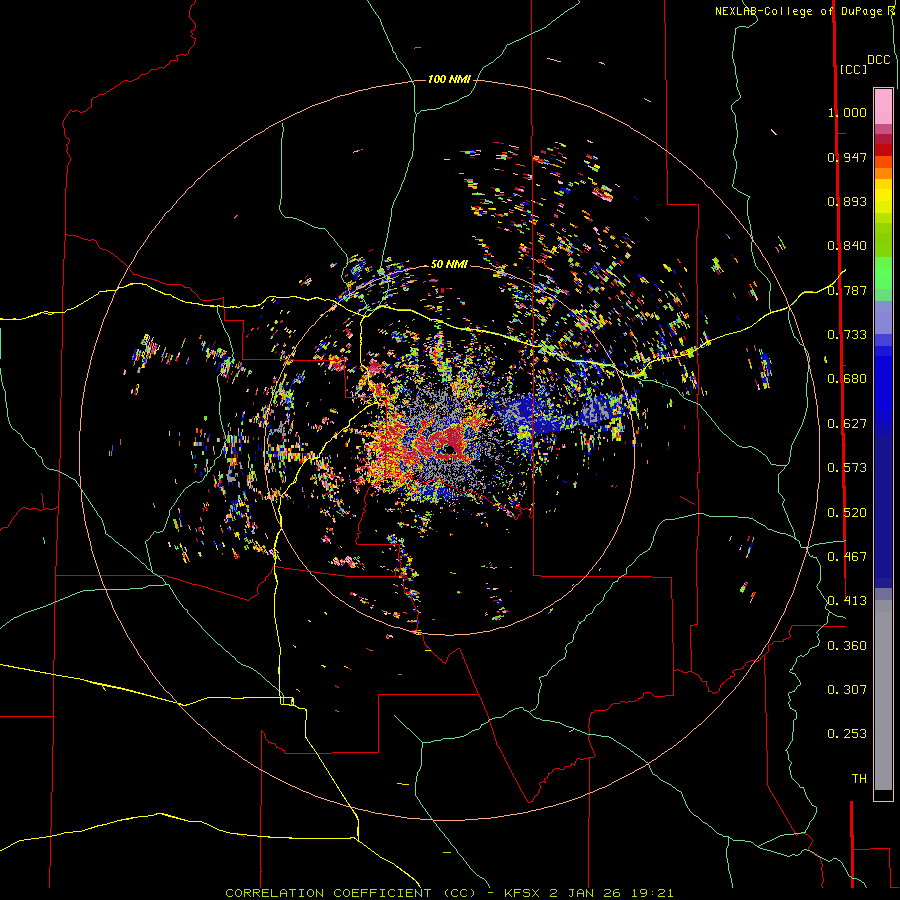Click the 2 JAN 26 date text
This screenshot has height=900, width=900.
click(x=583, y=893)
